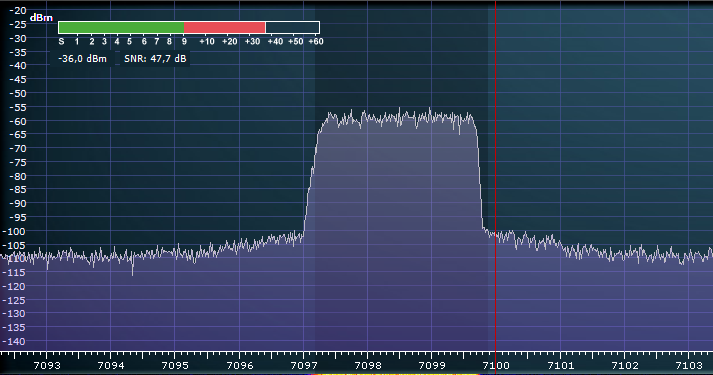Click the S-meter signal strength bar
Screen dimensions: 713x375
[189, 27]
